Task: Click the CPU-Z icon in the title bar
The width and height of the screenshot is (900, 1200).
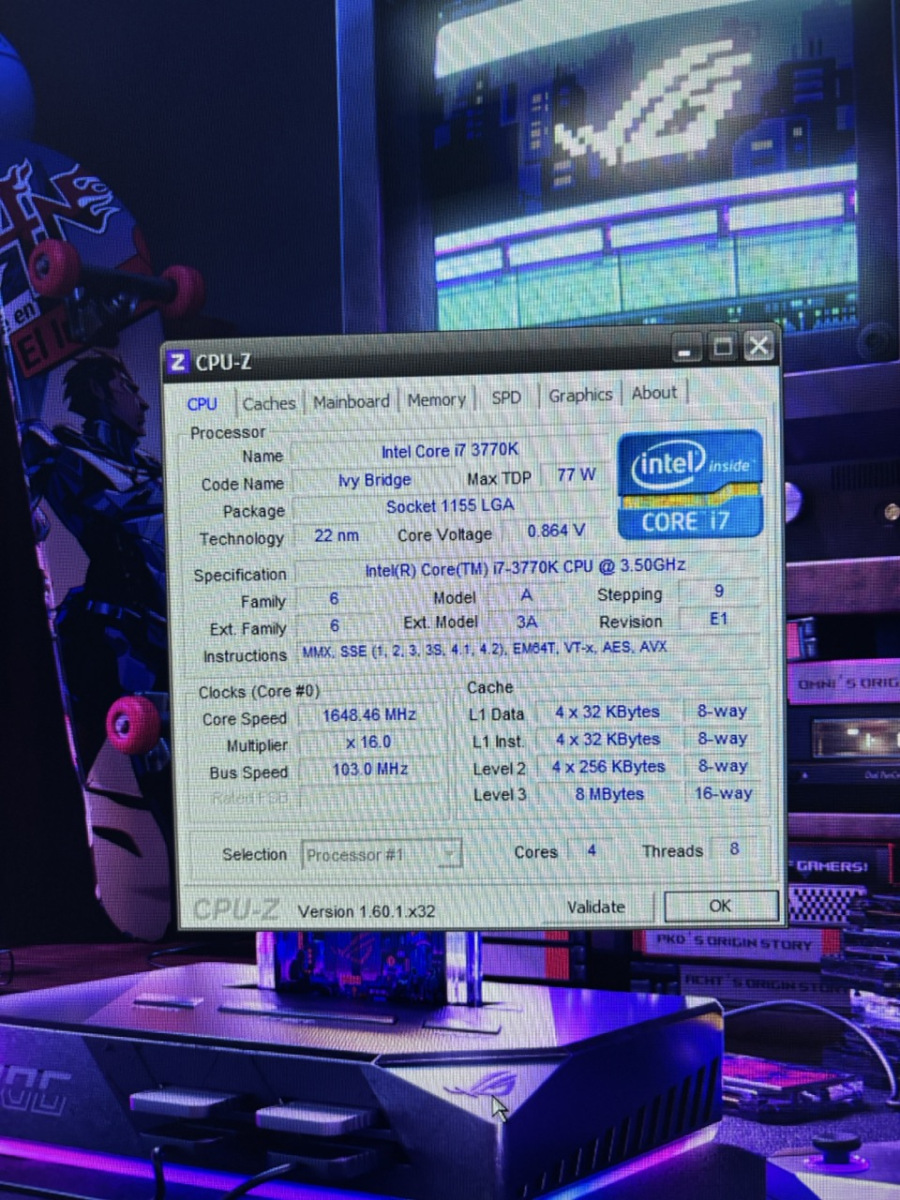Action: point(179,362)
